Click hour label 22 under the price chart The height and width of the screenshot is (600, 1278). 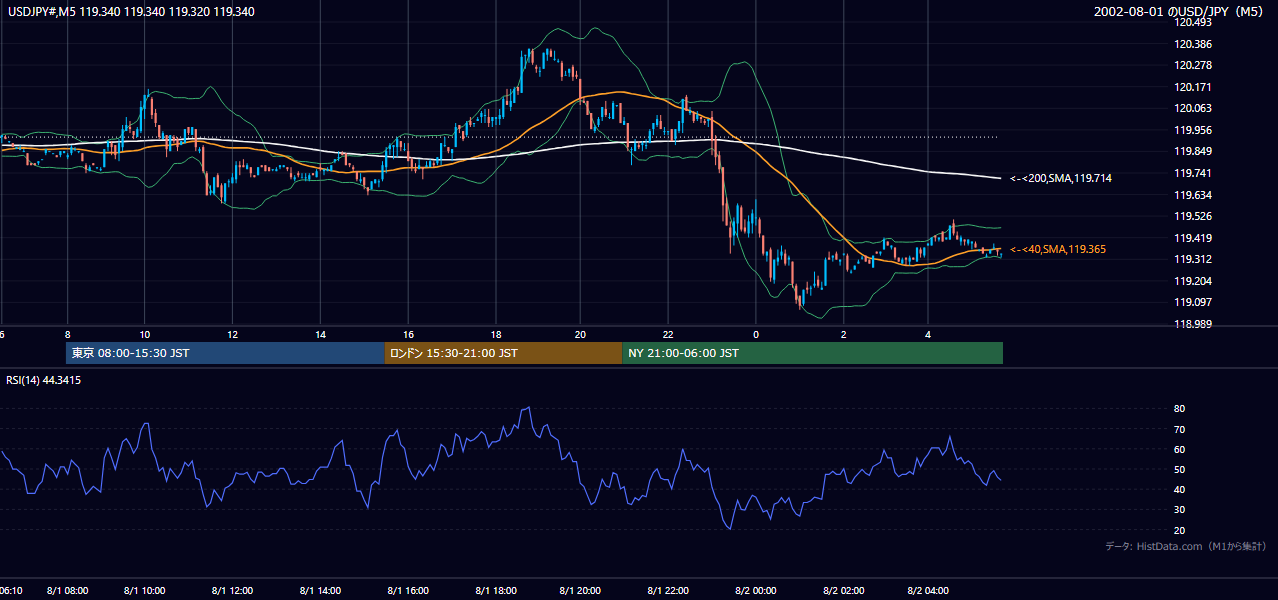tap(668, 334)
